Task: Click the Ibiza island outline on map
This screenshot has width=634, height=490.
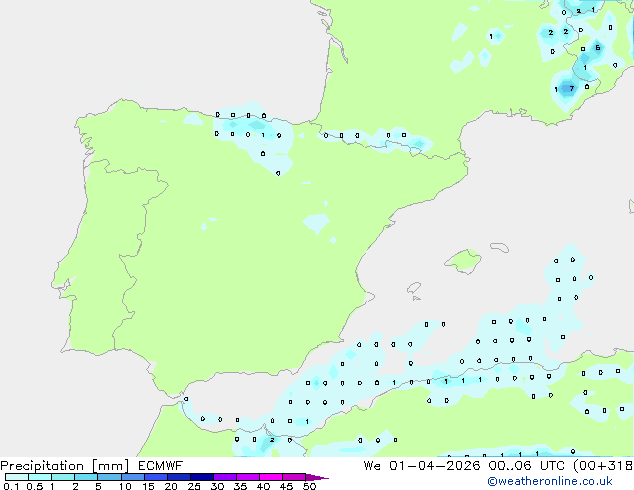Action: [x=414, y=288]
